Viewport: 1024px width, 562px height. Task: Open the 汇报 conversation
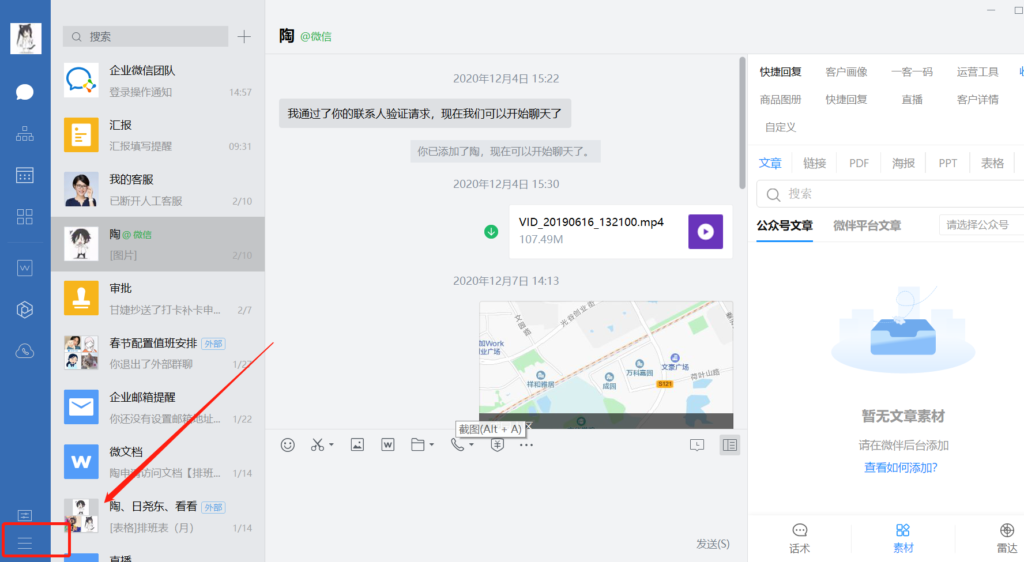pyautogui.click(x=158, y=135)
